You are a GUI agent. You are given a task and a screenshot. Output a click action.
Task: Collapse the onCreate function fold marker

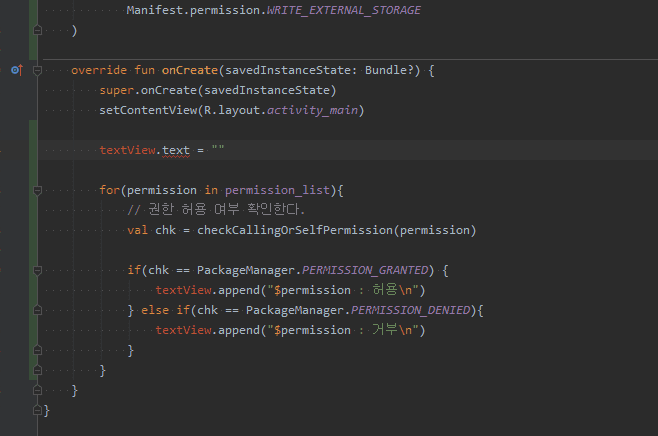[x=37, y=70]
